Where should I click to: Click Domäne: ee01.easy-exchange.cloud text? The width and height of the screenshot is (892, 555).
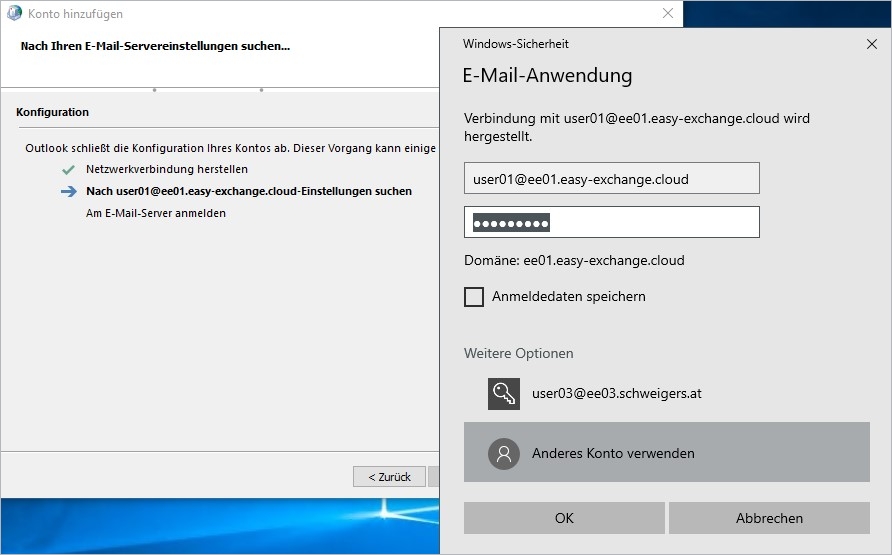click(x=574, y=260)
